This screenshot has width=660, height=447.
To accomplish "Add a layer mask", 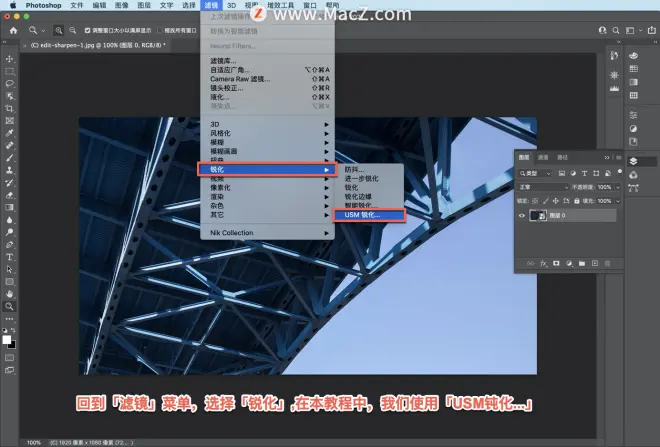I will [x=556, y=263].
